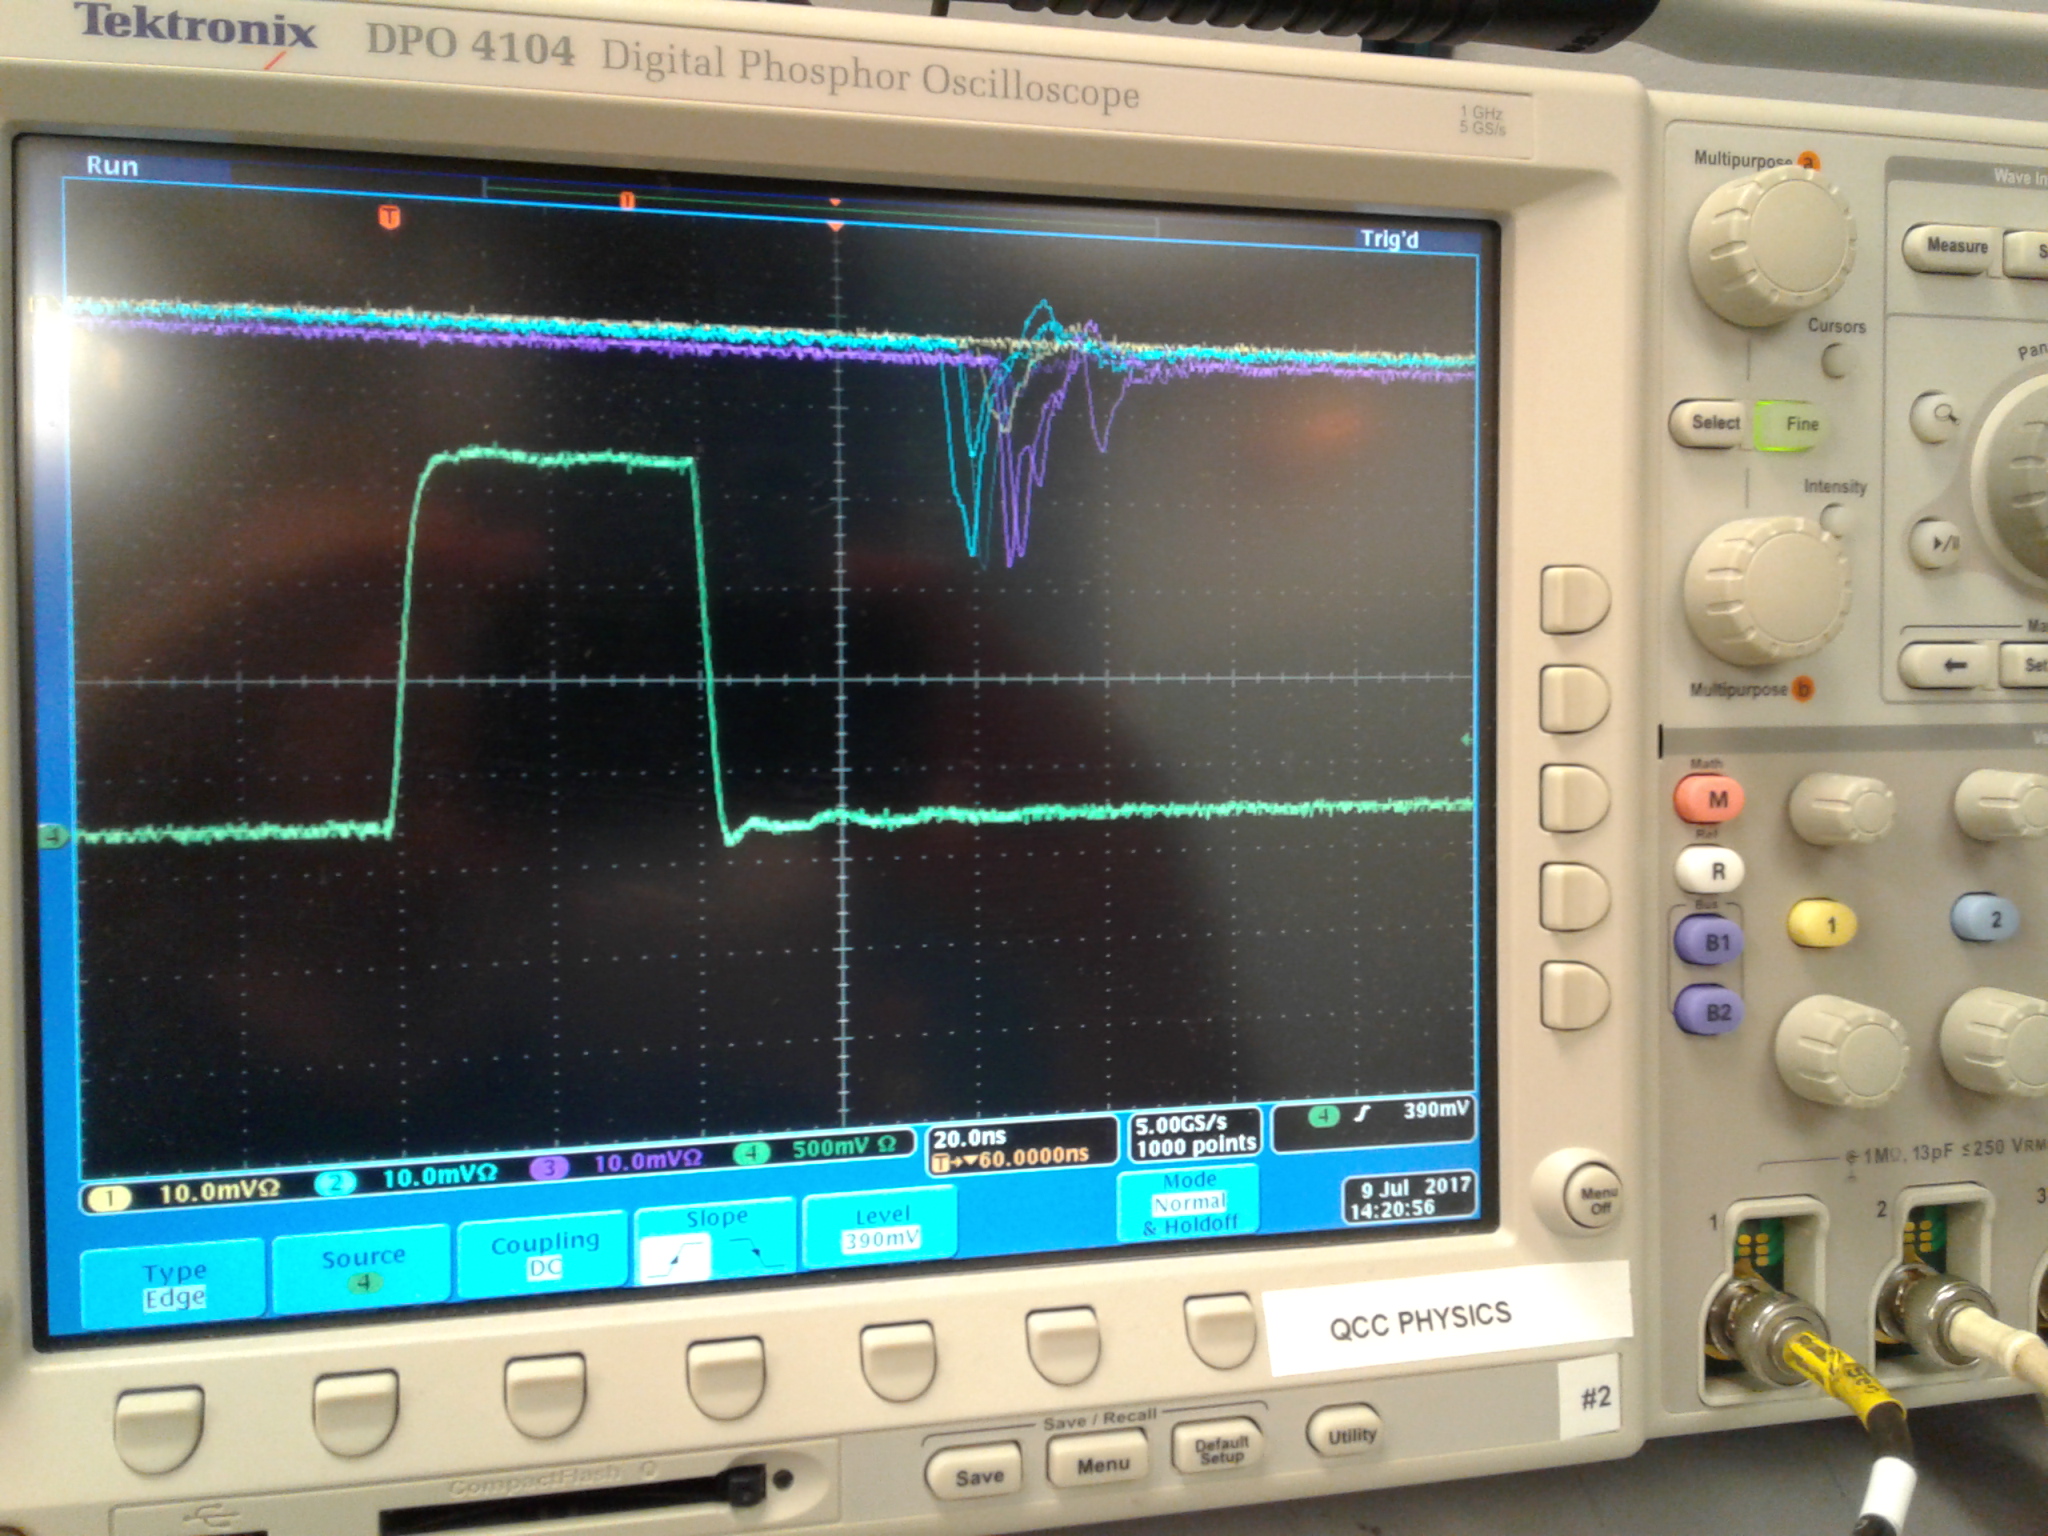Viewport: 2048px width, 1536px height.
Task: Toggle the yellow channel 1 button
Action: 1823,924
